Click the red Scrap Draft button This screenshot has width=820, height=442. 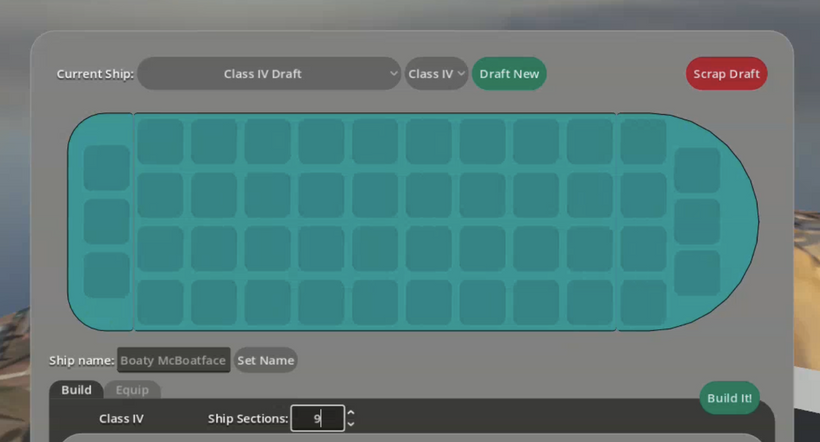[726, 74]
